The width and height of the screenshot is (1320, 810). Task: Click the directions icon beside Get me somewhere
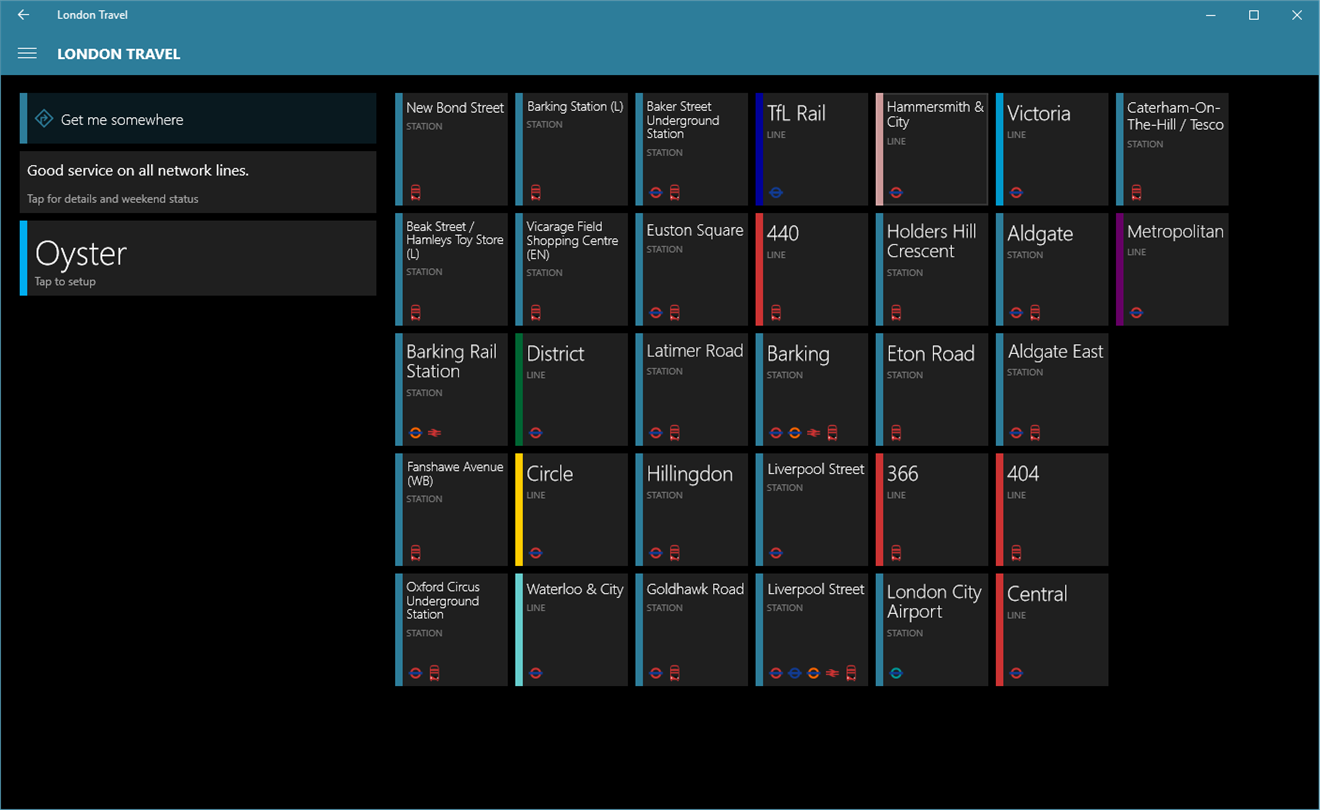43,119
